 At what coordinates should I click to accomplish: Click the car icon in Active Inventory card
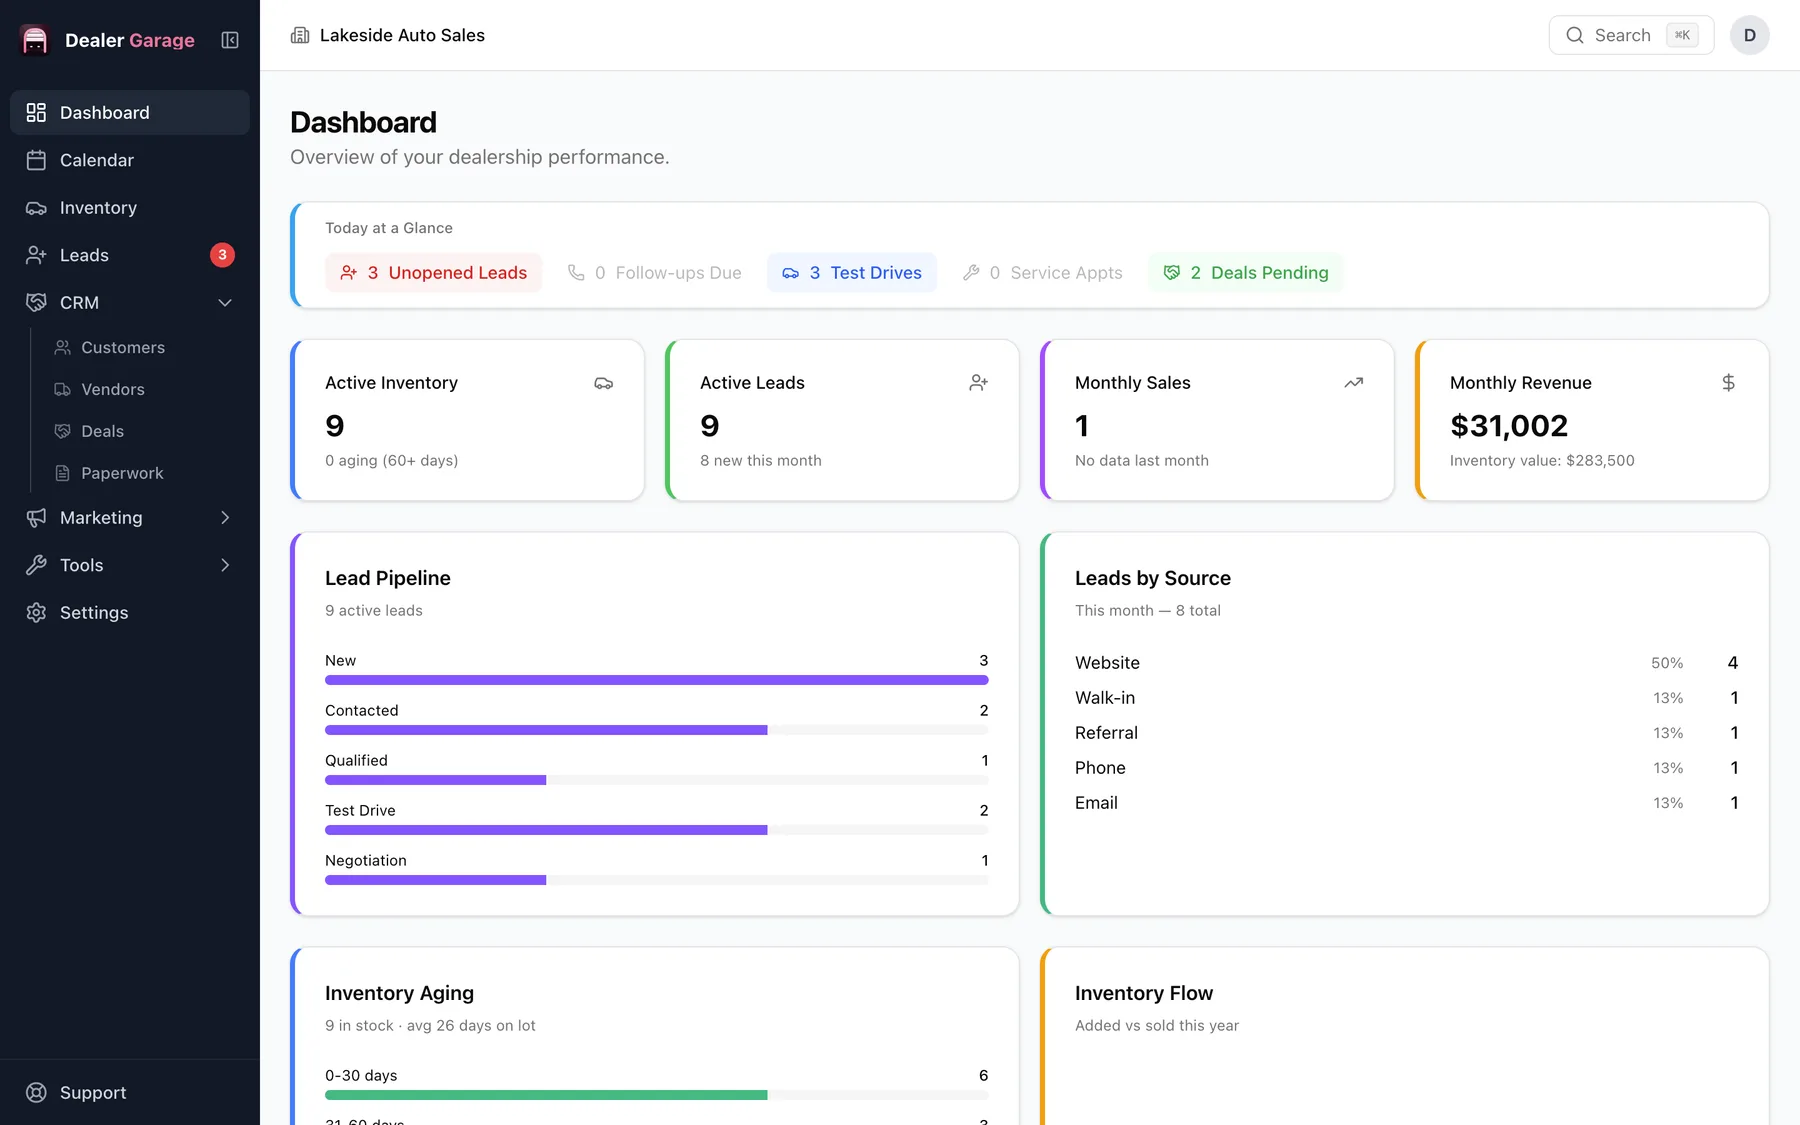pos(603,383)
